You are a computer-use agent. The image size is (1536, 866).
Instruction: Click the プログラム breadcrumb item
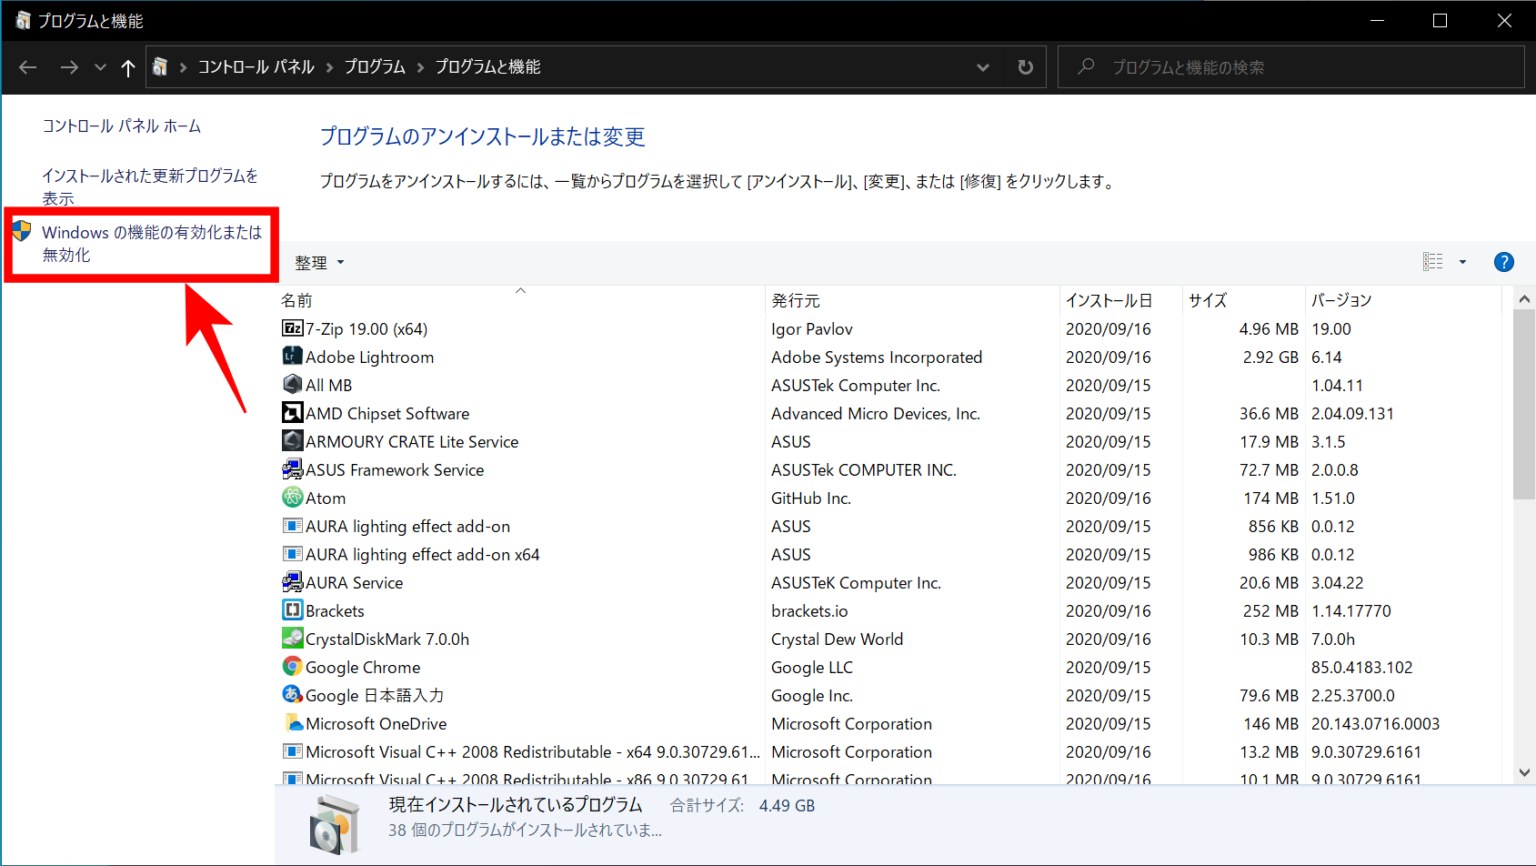[x=374, y=66]
